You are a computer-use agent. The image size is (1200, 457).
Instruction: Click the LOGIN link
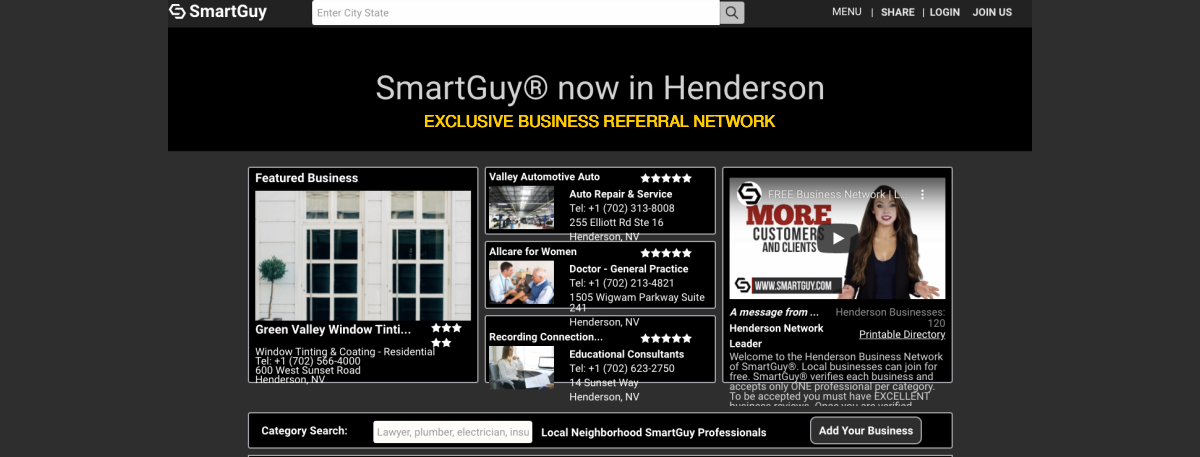[944, 12]
